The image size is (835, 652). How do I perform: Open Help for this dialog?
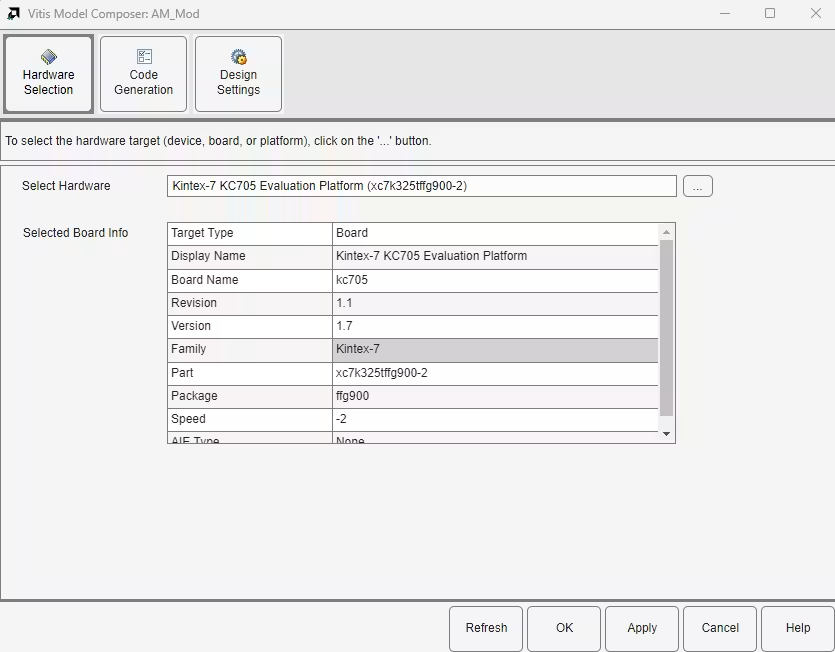(x=798, y=628)
